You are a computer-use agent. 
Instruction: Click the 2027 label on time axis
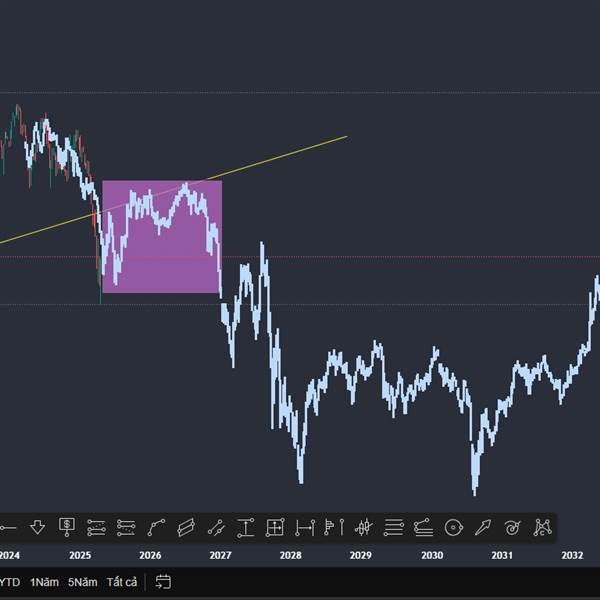(220, 555)
